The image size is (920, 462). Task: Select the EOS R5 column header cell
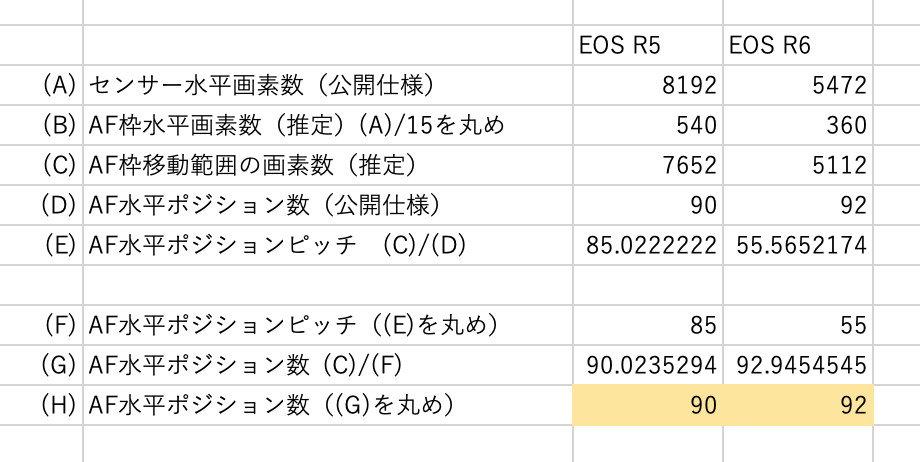coord(647,46)
